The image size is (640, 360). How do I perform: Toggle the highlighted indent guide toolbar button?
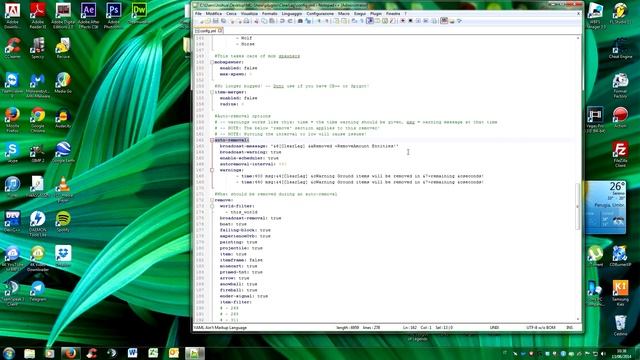coord(369,21)
